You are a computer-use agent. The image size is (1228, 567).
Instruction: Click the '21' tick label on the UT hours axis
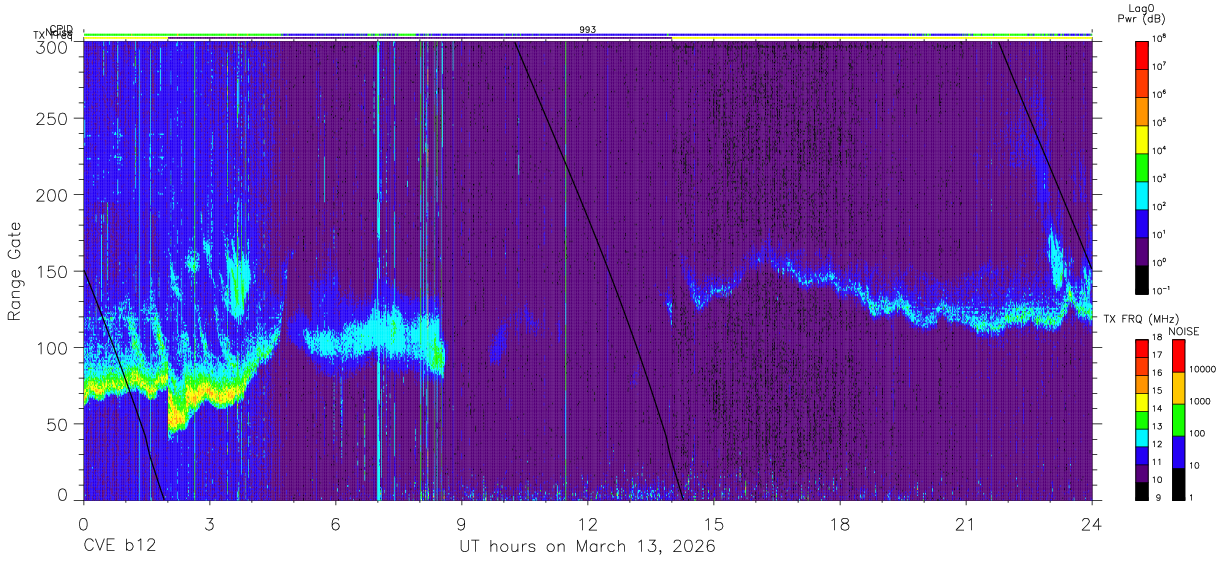[x=966, y=523]
